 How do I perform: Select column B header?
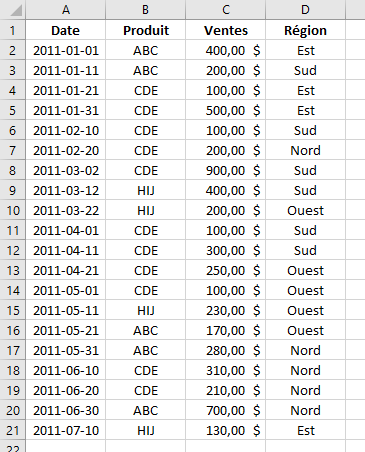click(146, 10)
